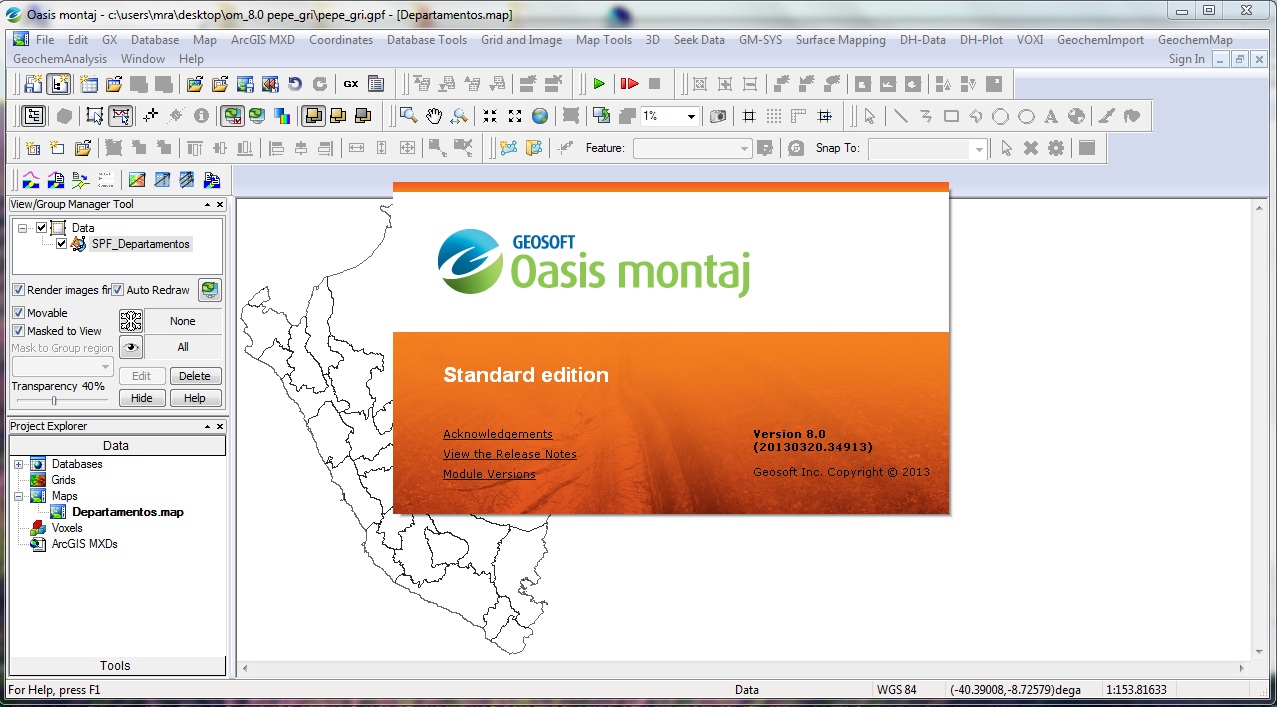Click the eye visibility icon beside All
The width and height of the screenshot is (1277, 707).
(131, 347)
